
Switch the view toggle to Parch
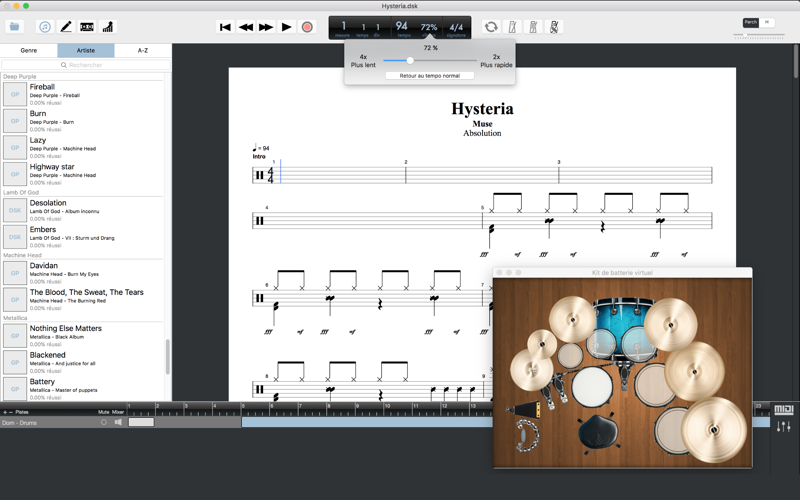click(751, 22)
